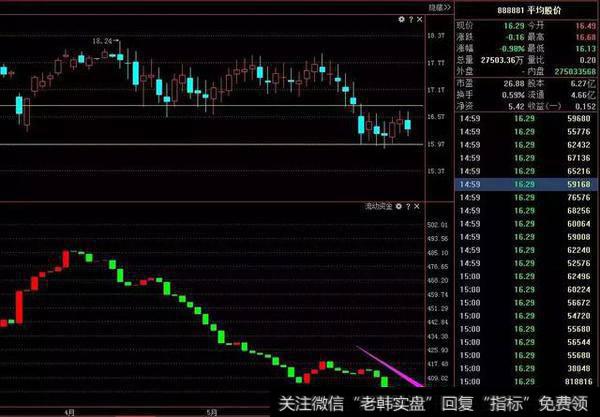
Task: Select the tick row with volume 67136
Action: coord(526,158)
